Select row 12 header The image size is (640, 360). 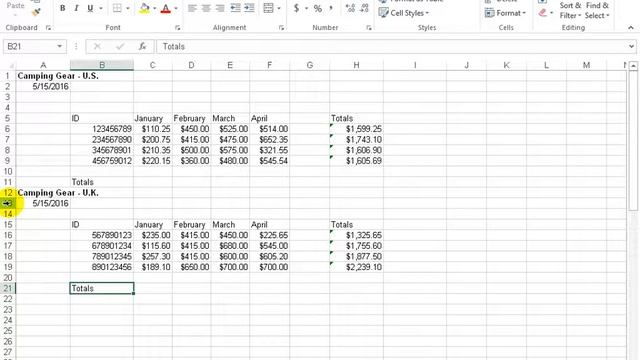[x=8, y=193]
